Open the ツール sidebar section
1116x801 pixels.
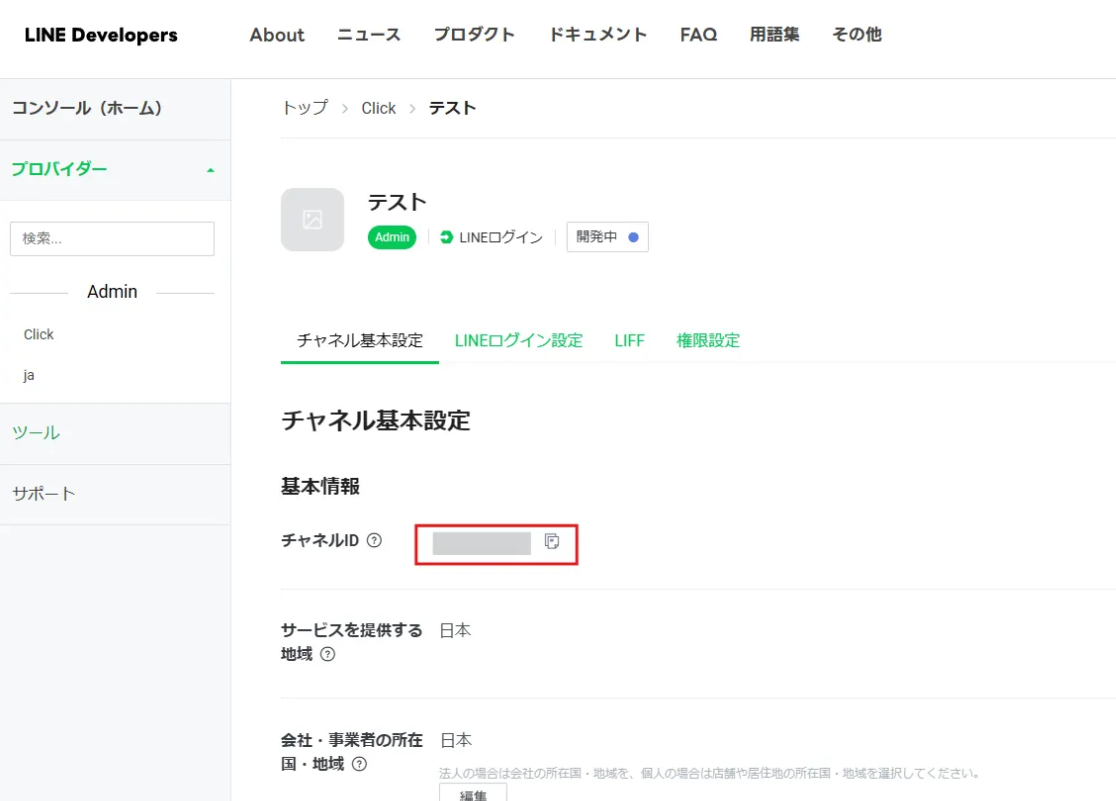click(x=36, y=433)
